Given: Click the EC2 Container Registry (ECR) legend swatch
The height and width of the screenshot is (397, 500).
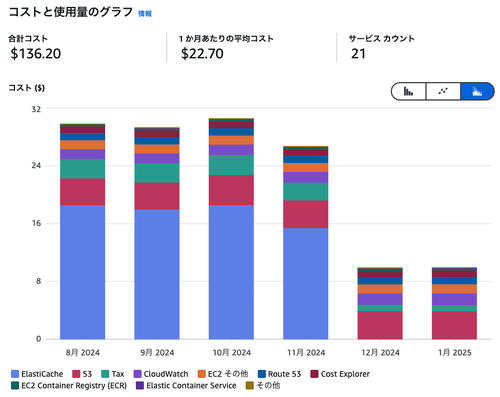Looking at the screenshot, I should pos(15,386).
